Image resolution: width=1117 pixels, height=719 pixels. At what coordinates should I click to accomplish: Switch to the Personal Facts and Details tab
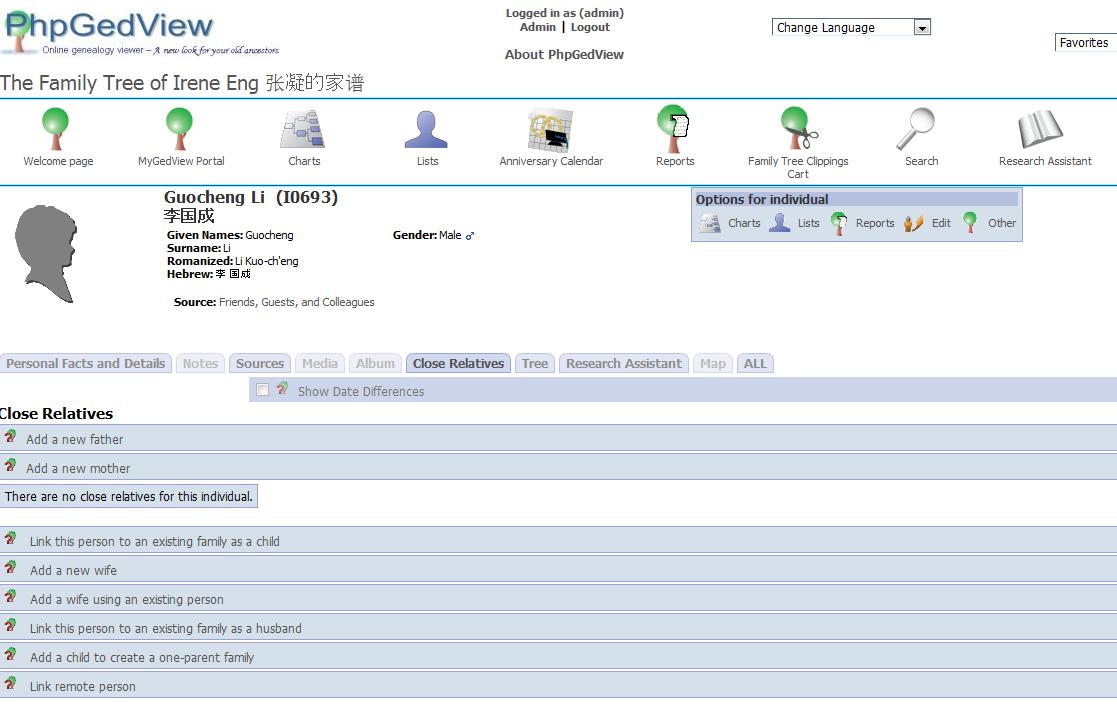click(x=86, y=364)
